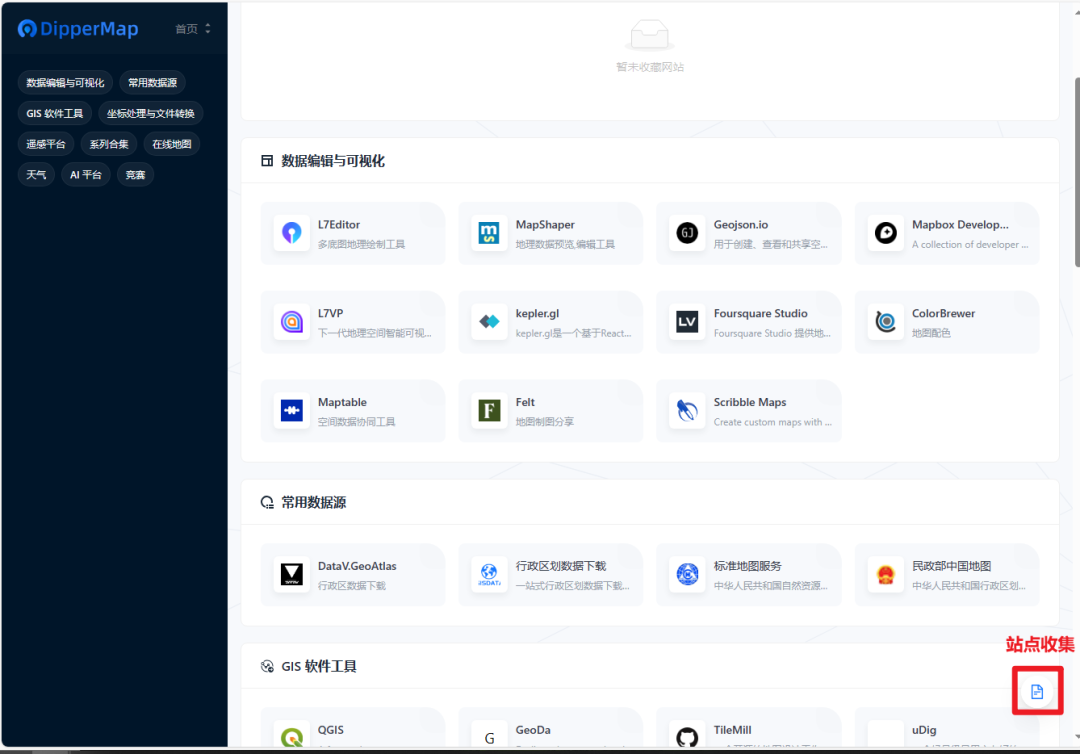The height and width of the screenshot is (754, 1080).
Task: Select the Maptable collaboration tool icon
Action: click(291, 411)
